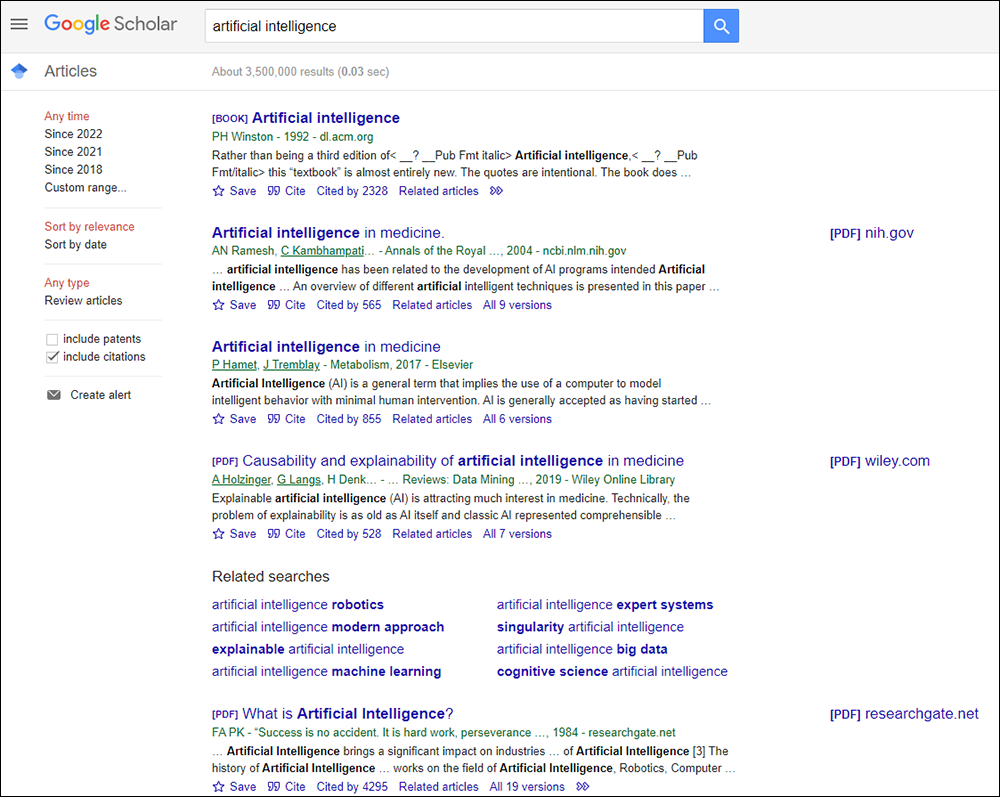Click the Create alert envelope icon
The image size is (1000, 797).
(x=54, y=395)
